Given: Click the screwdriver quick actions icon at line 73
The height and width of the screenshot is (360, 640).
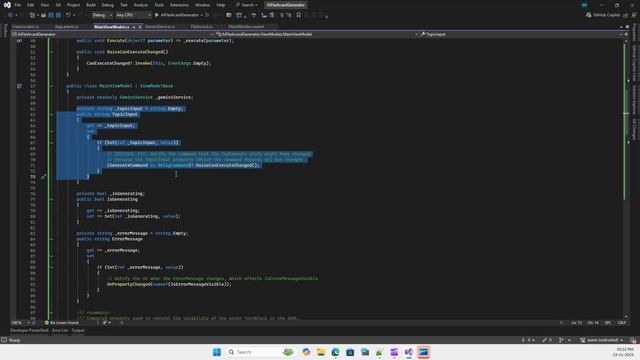Looking at the screenshot, I should (43, 177).
